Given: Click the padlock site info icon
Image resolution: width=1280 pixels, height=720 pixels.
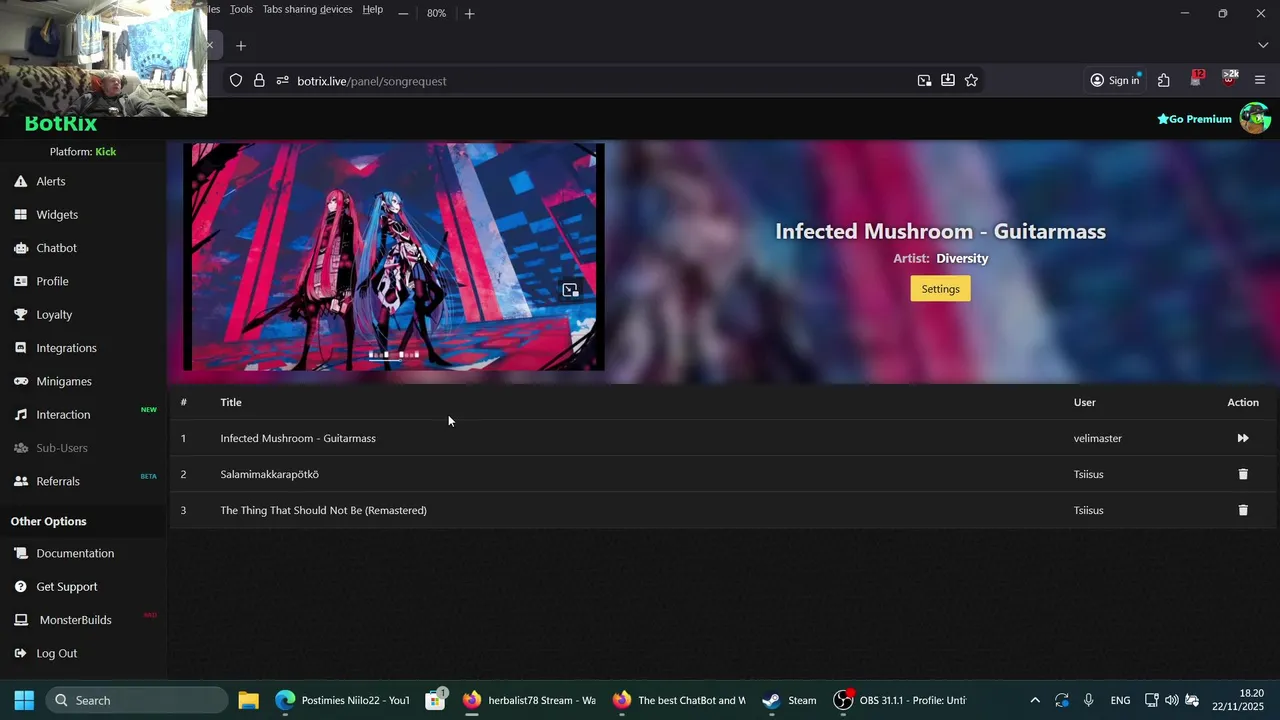Looking at the screenshot, I should click(259, 80).
